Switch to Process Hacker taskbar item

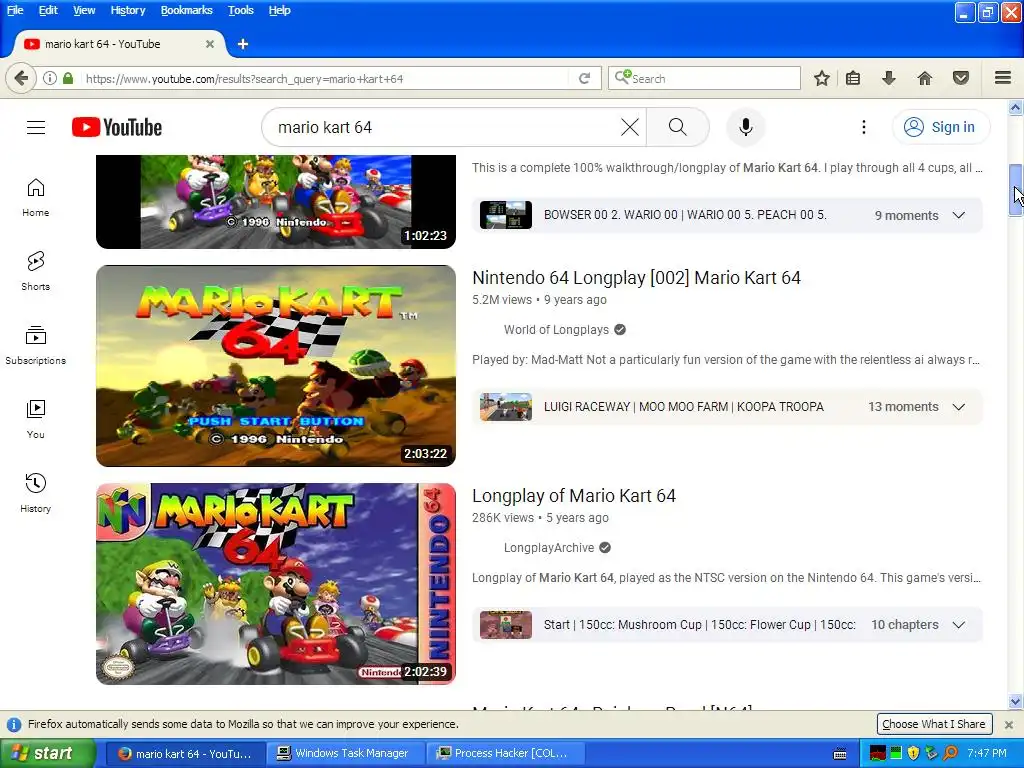tap(505, 754)
